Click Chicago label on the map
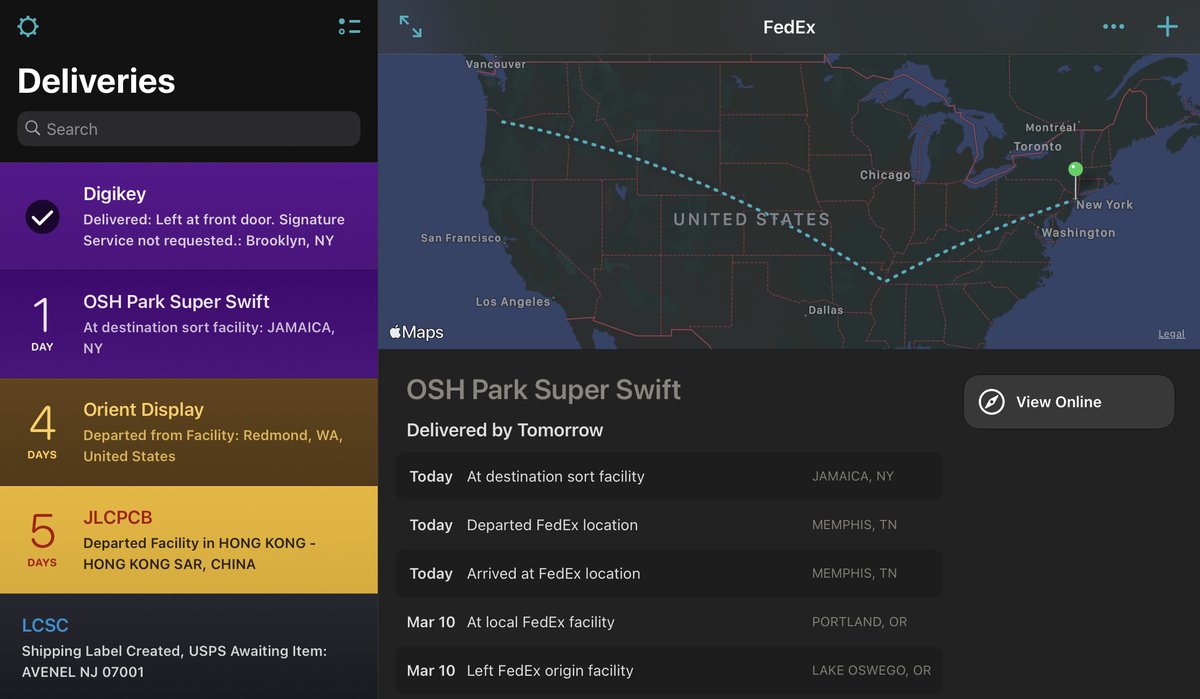Viewport: 1200px width, 699px height. click(x=885, y=175)
